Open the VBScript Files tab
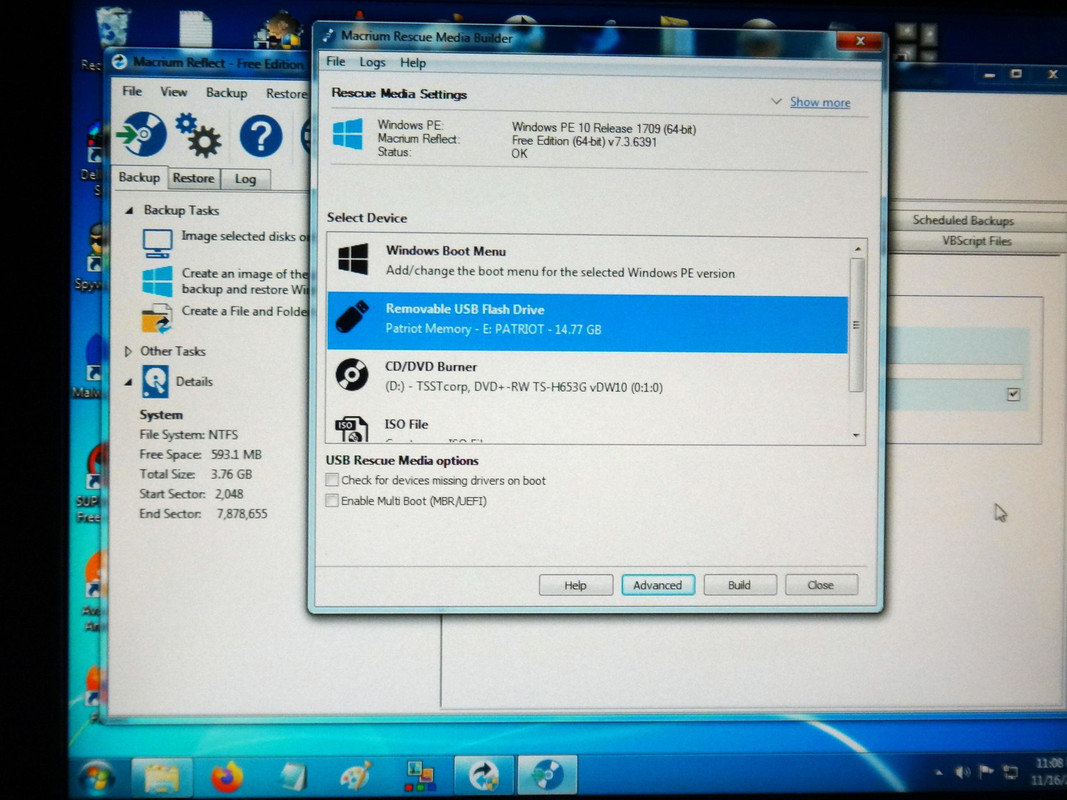 pos(976,241)
